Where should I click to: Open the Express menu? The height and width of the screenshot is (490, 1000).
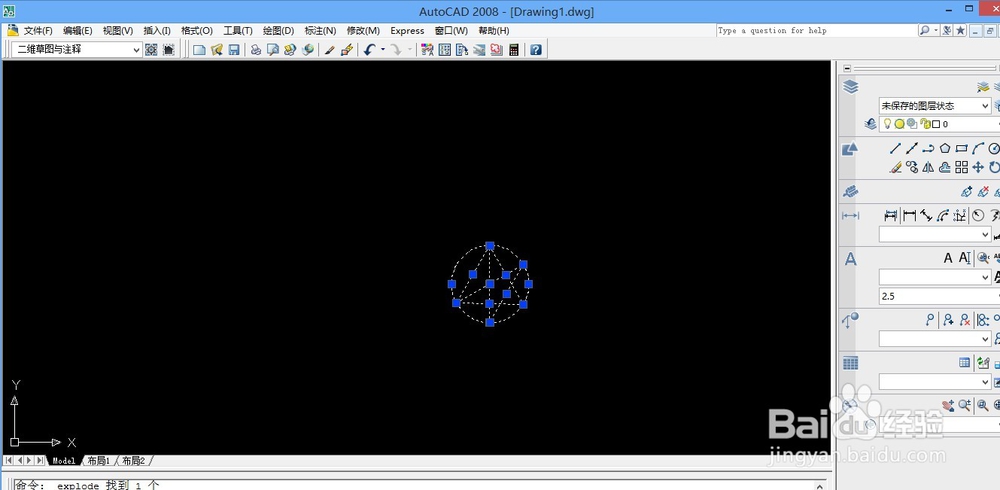pos(408,31)
